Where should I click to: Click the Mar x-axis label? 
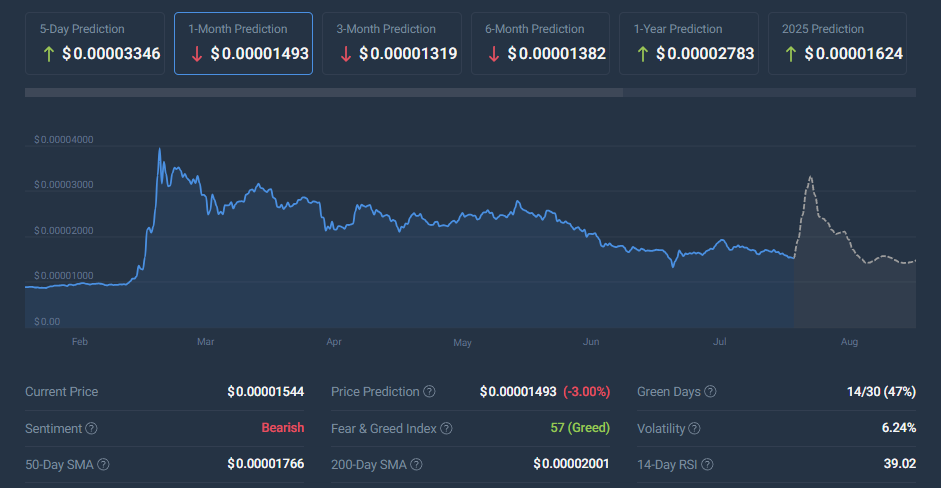[x=206, y=342]
